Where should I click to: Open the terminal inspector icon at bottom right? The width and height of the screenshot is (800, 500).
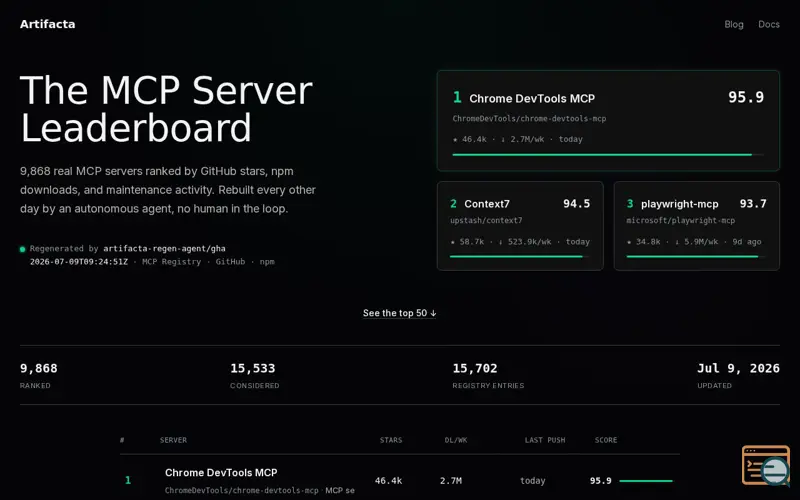pos(765,465)
